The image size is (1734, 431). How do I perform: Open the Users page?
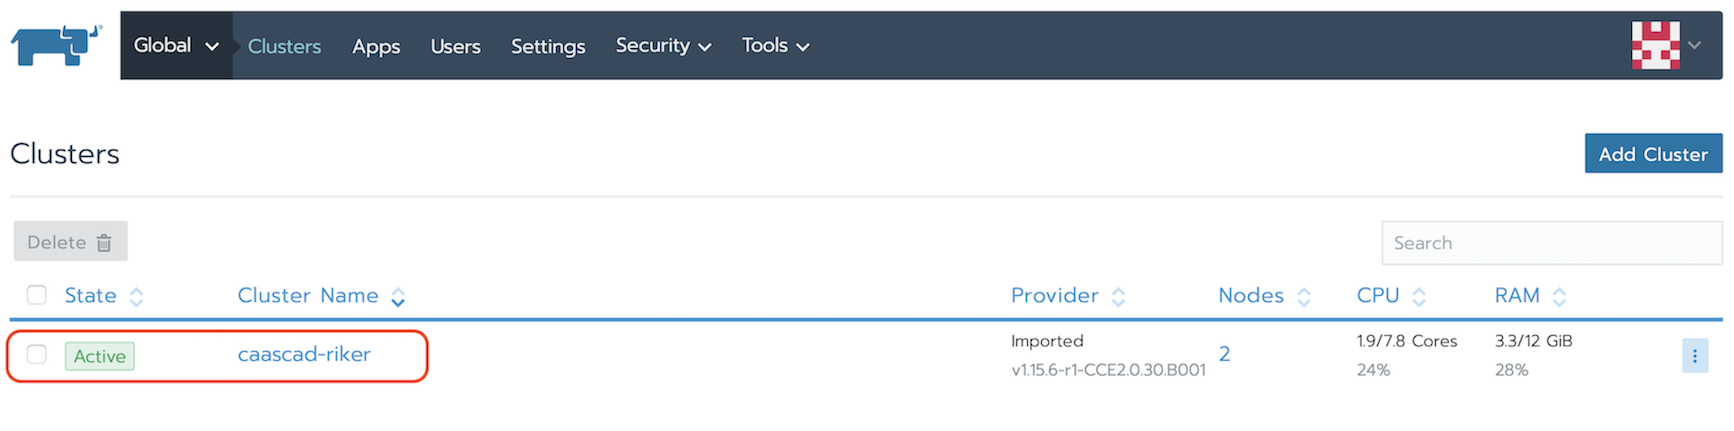456,47
